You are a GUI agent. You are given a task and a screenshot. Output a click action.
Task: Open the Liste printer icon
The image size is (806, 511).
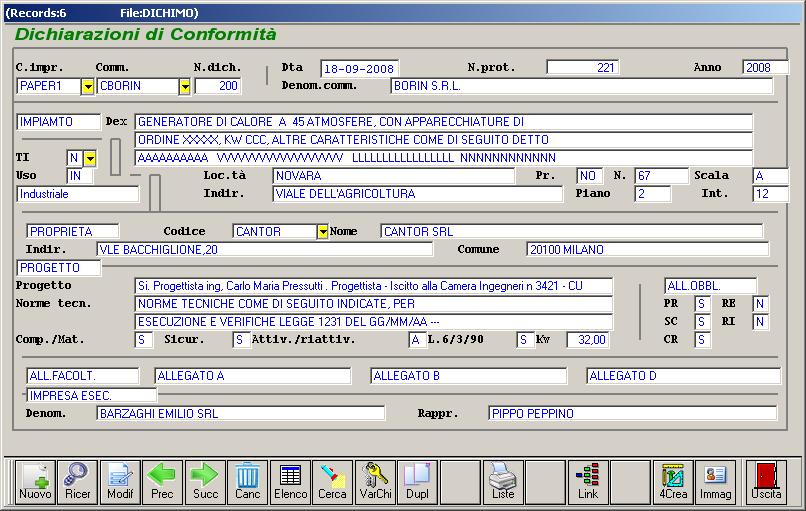pos(503,482)
